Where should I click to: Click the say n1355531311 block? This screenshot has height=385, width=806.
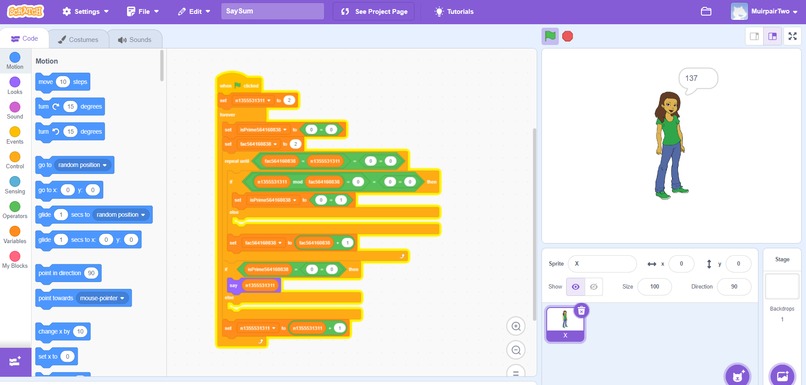(x=254, y=285)
